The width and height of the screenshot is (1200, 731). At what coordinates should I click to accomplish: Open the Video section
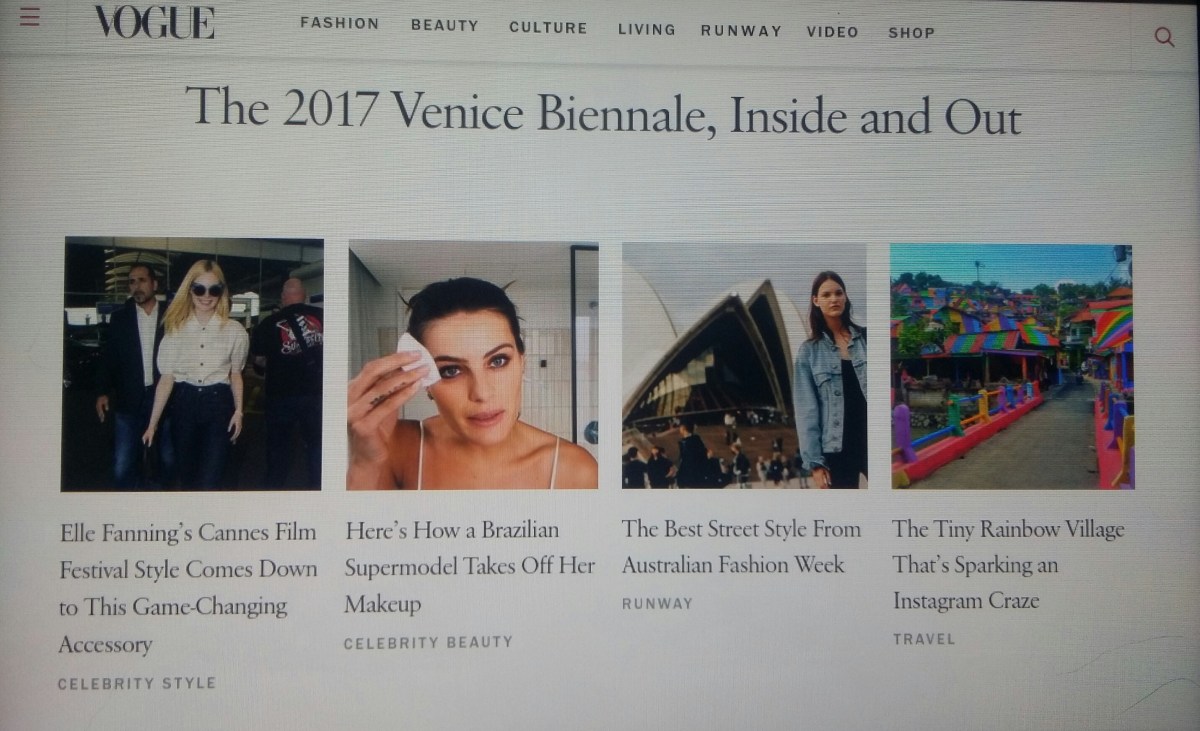832,31
